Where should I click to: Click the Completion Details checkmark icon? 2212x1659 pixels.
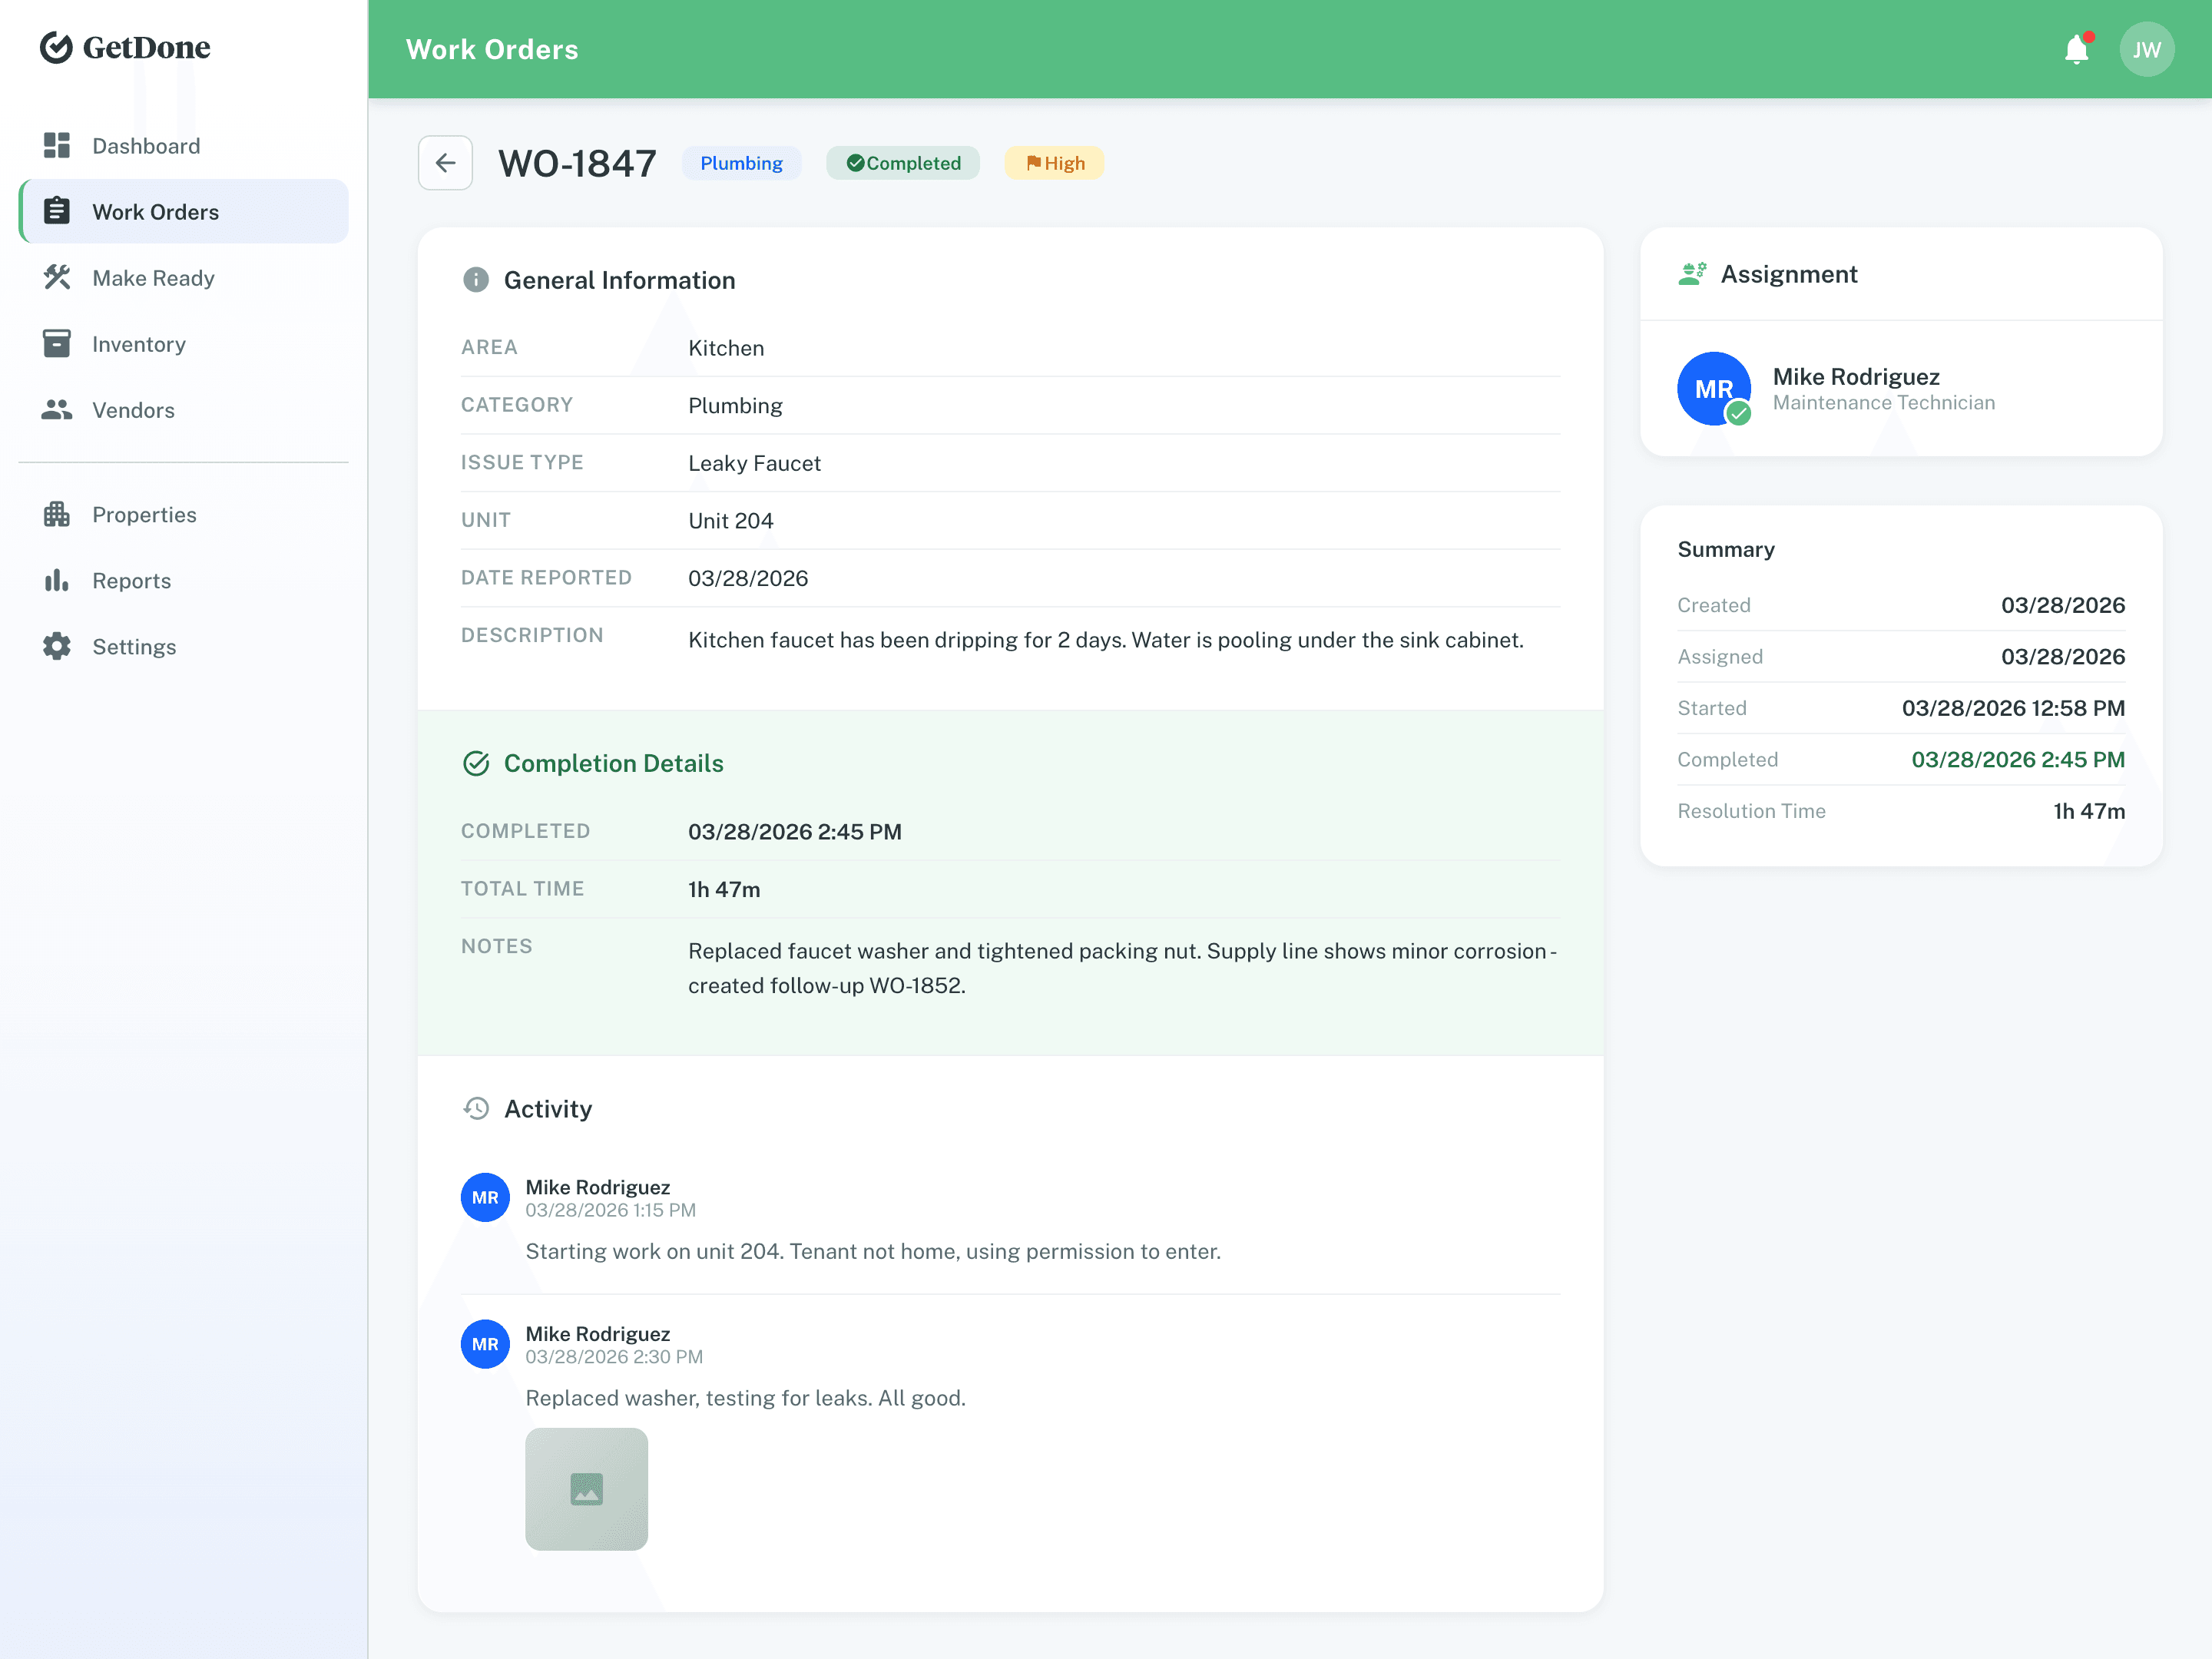click(476, 763)
